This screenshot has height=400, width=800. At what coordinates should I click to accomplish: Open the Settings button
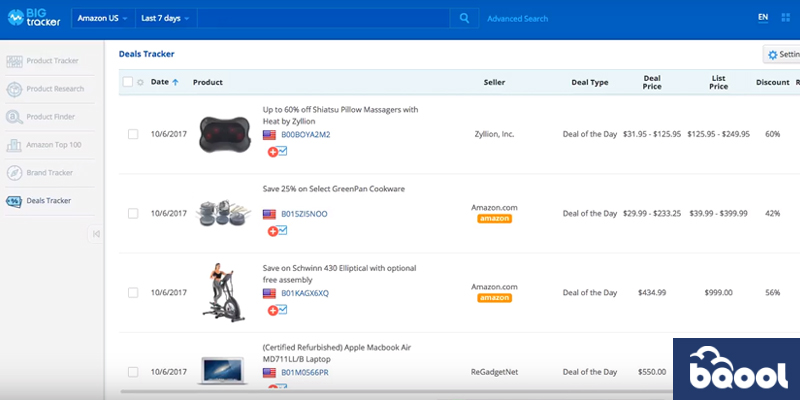[x=782, y=55]
